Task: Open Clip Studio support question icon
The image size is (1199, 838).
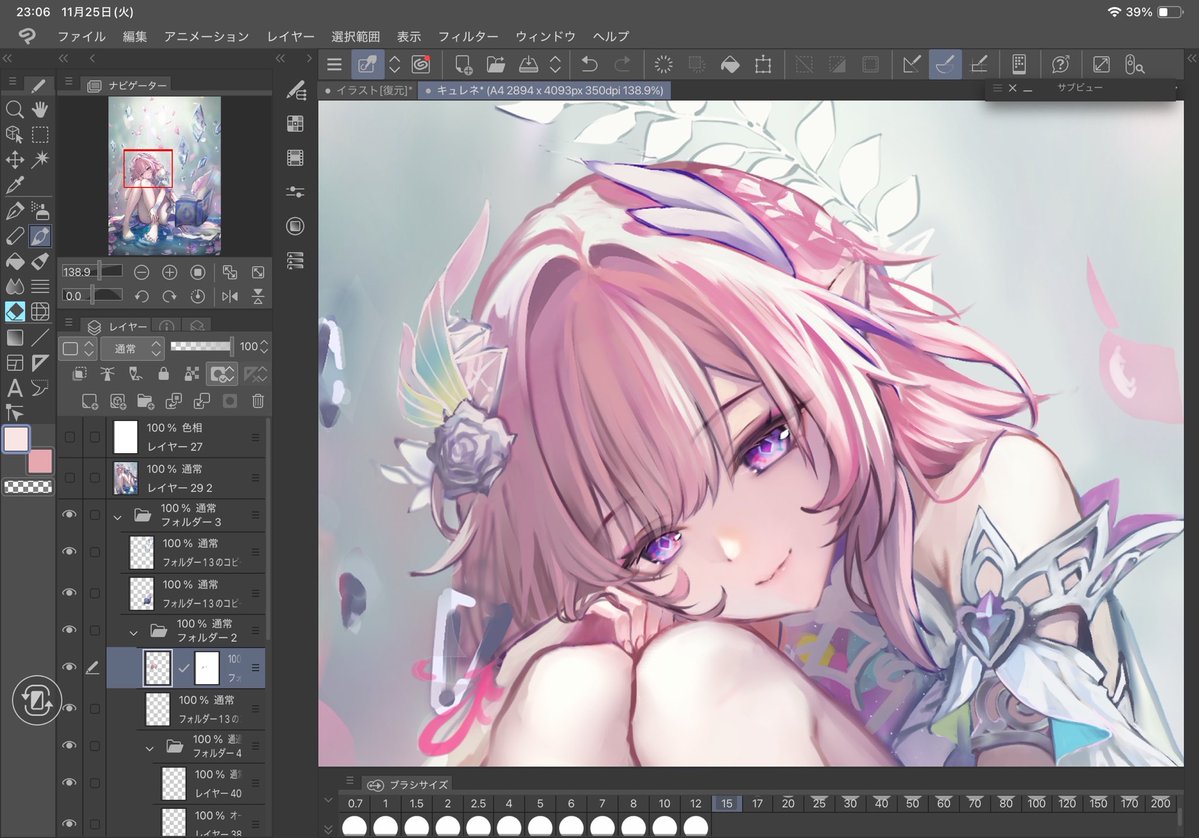Action: pos(1060,64)
